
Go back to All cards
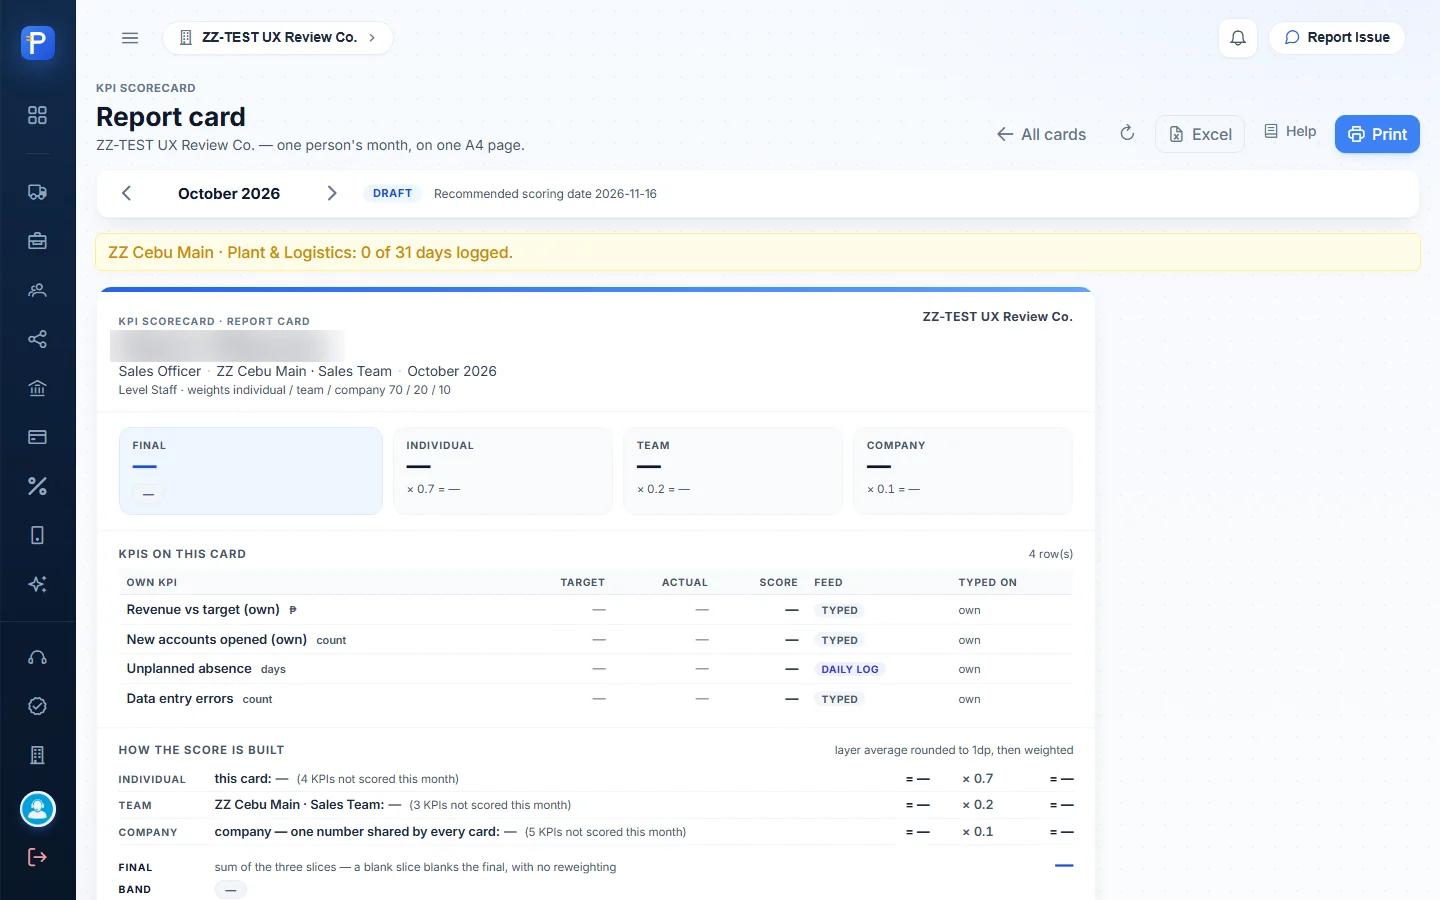tap(1041, 134)
